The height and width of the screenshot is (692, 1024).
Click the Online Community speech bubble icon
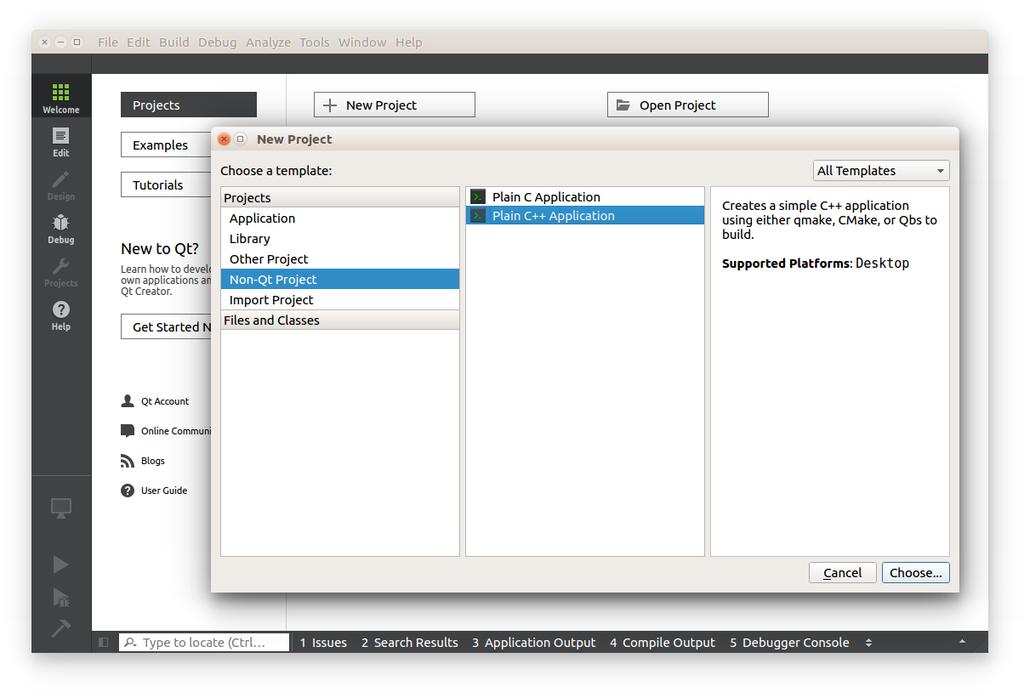tap(127, 431)
